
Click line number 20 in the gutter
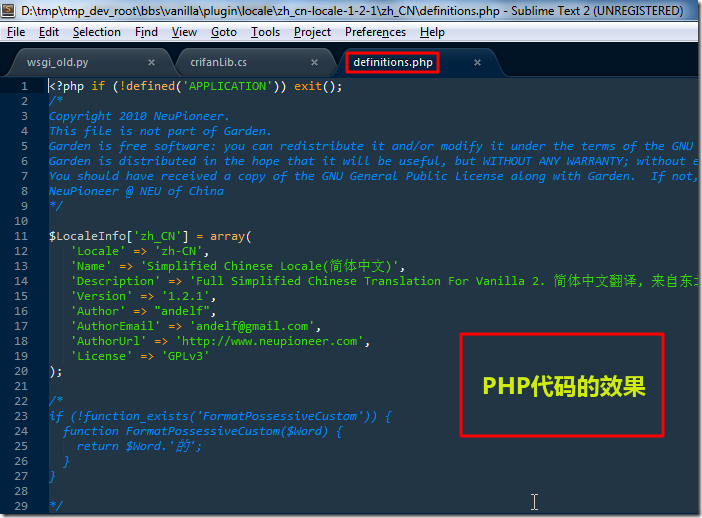coord(21,371)
